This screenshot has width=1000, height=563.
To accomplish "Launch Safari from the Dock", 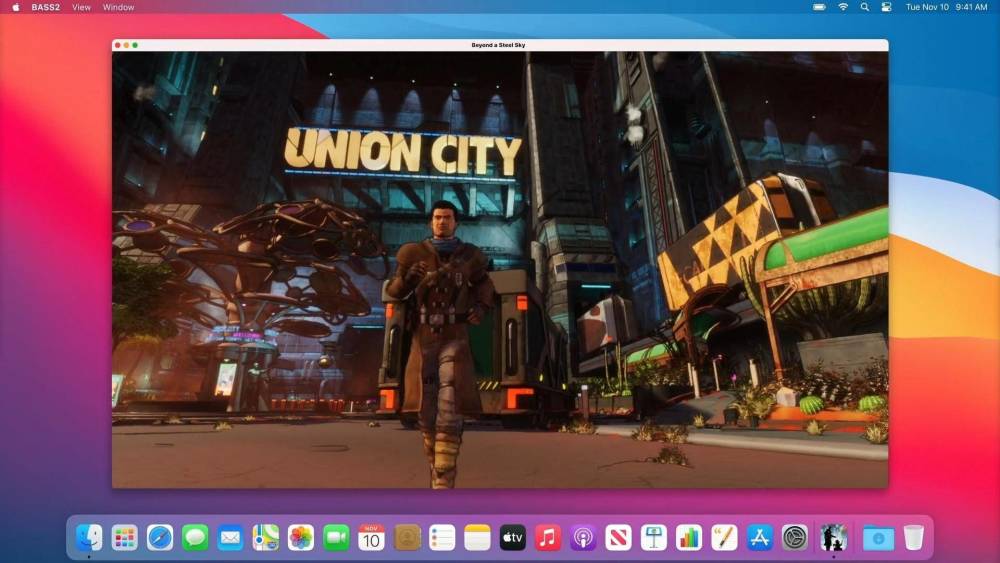I will (159, 537).
